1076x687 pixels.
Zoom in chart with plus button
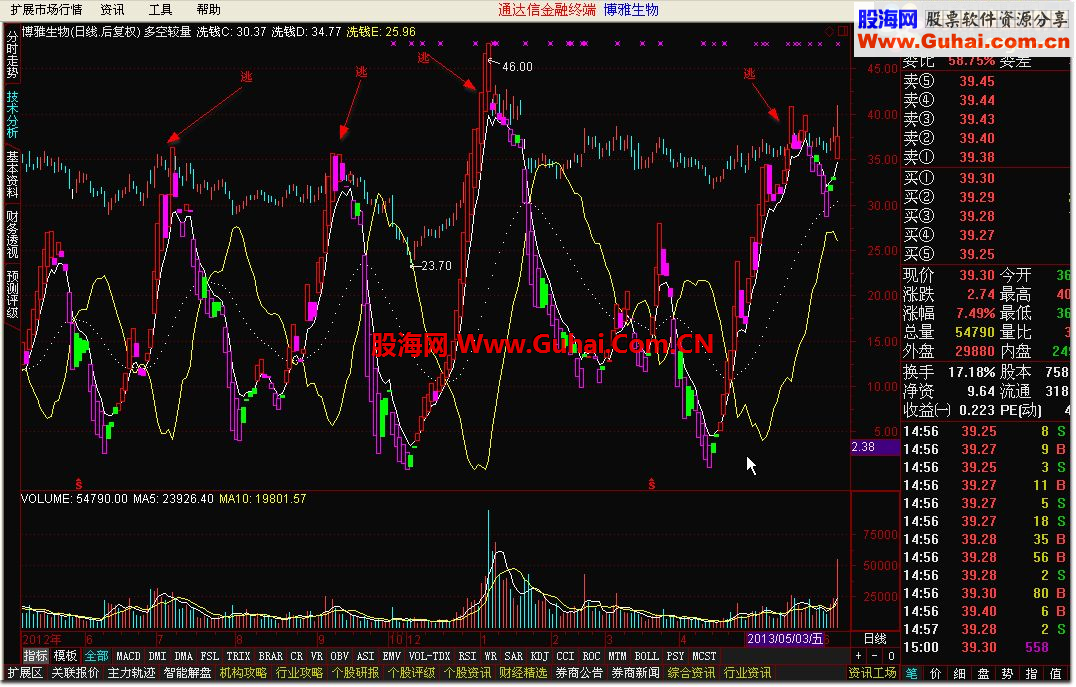[858, 656]
